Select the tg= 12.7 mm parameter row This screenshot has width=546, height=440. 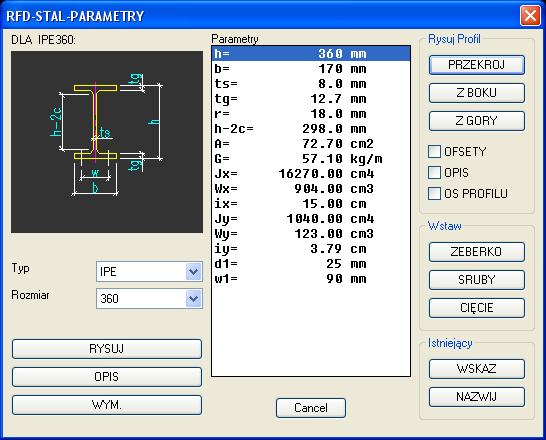click(311, 99)
